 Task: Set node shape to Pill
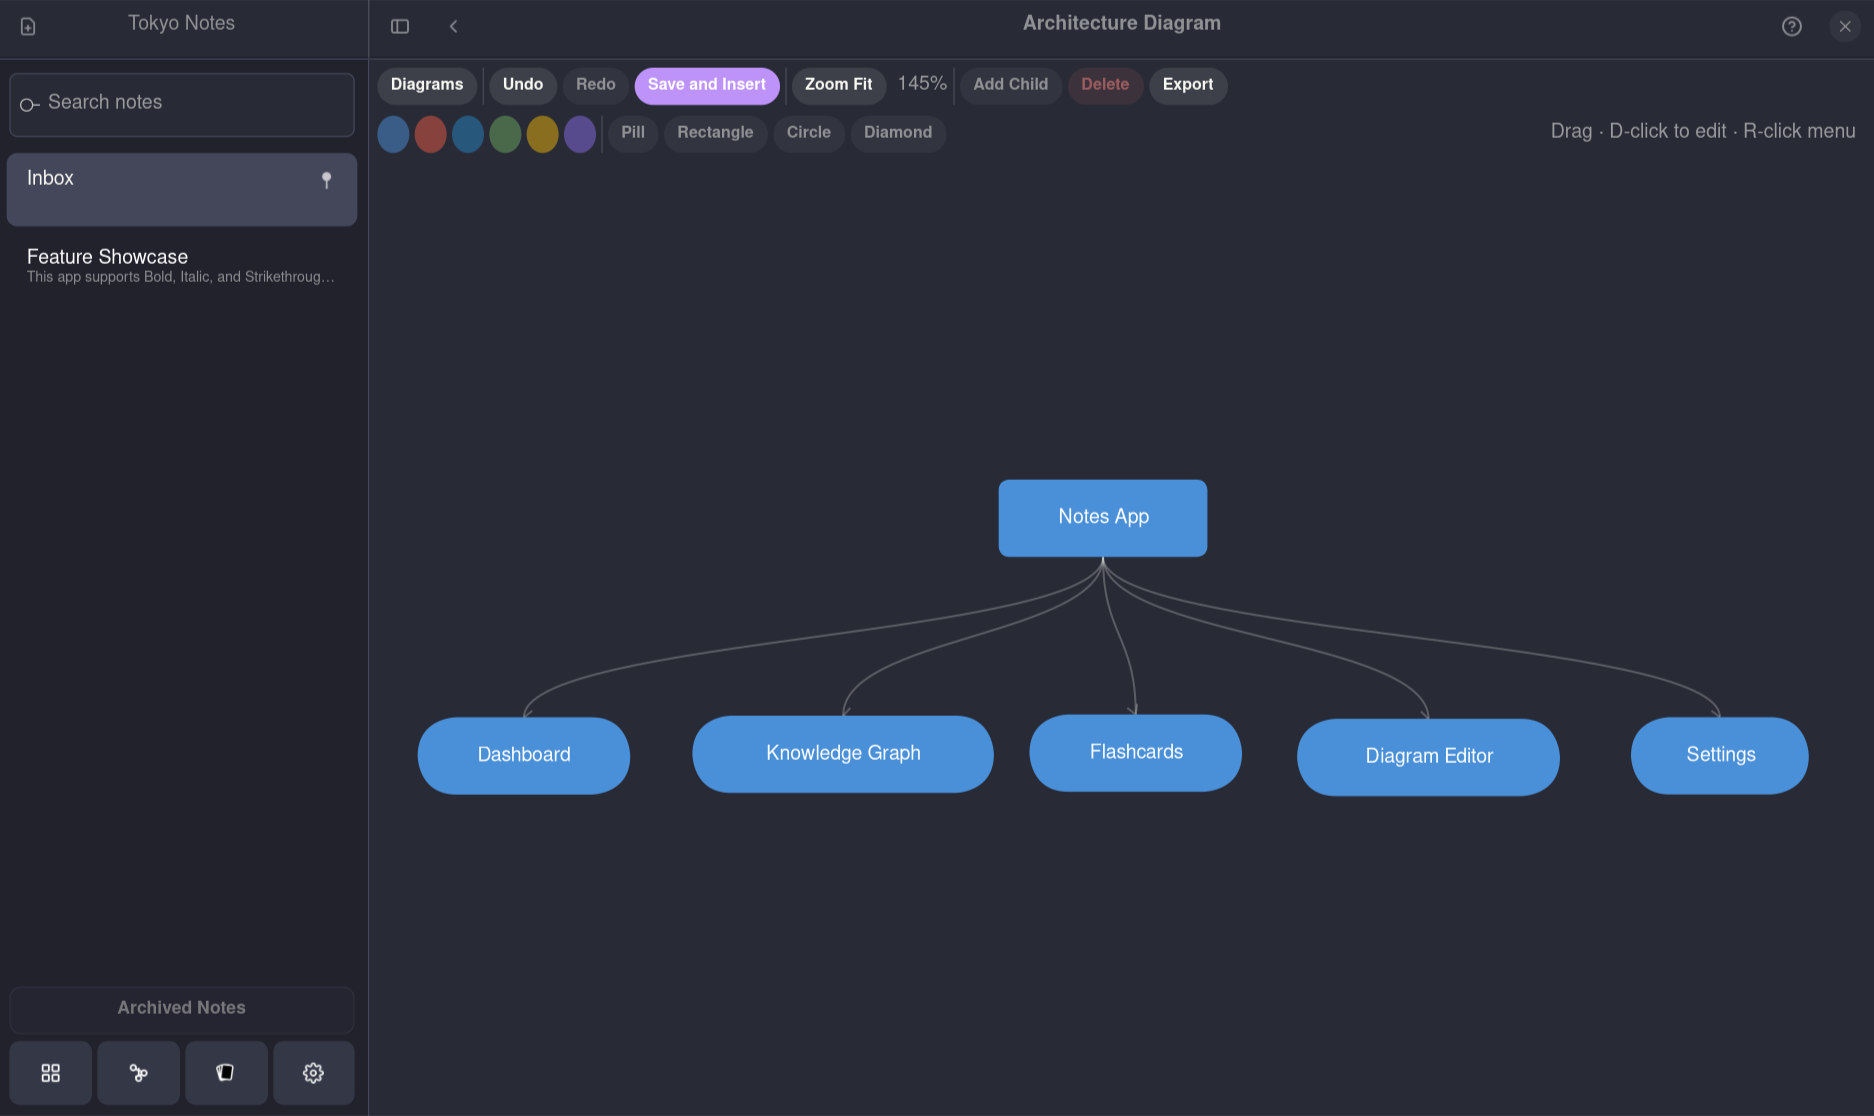(x=633, y=133)
